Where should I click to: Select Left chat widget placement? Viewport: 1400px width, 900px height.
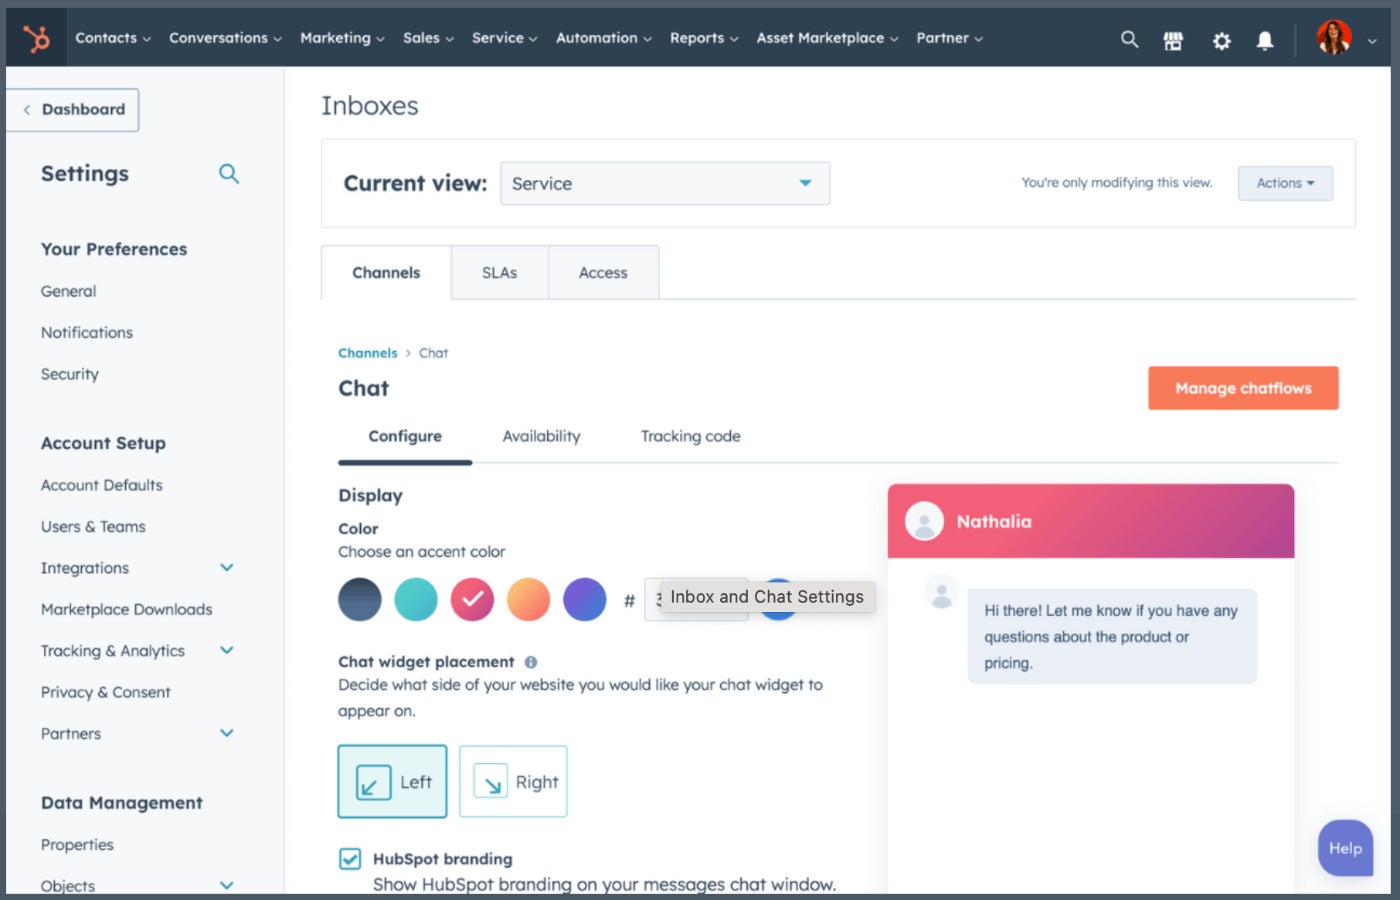pos(392,782)
